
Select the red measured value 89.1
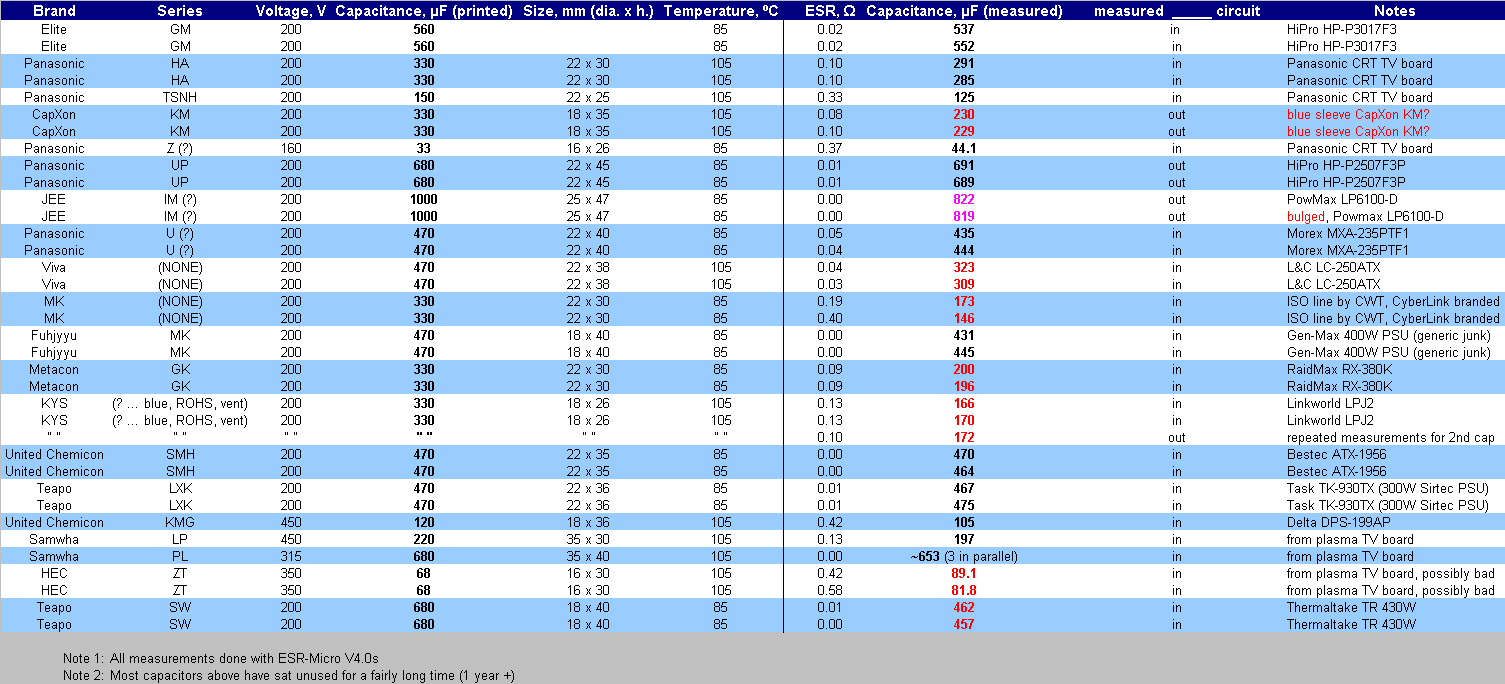(x=964, y=573)
